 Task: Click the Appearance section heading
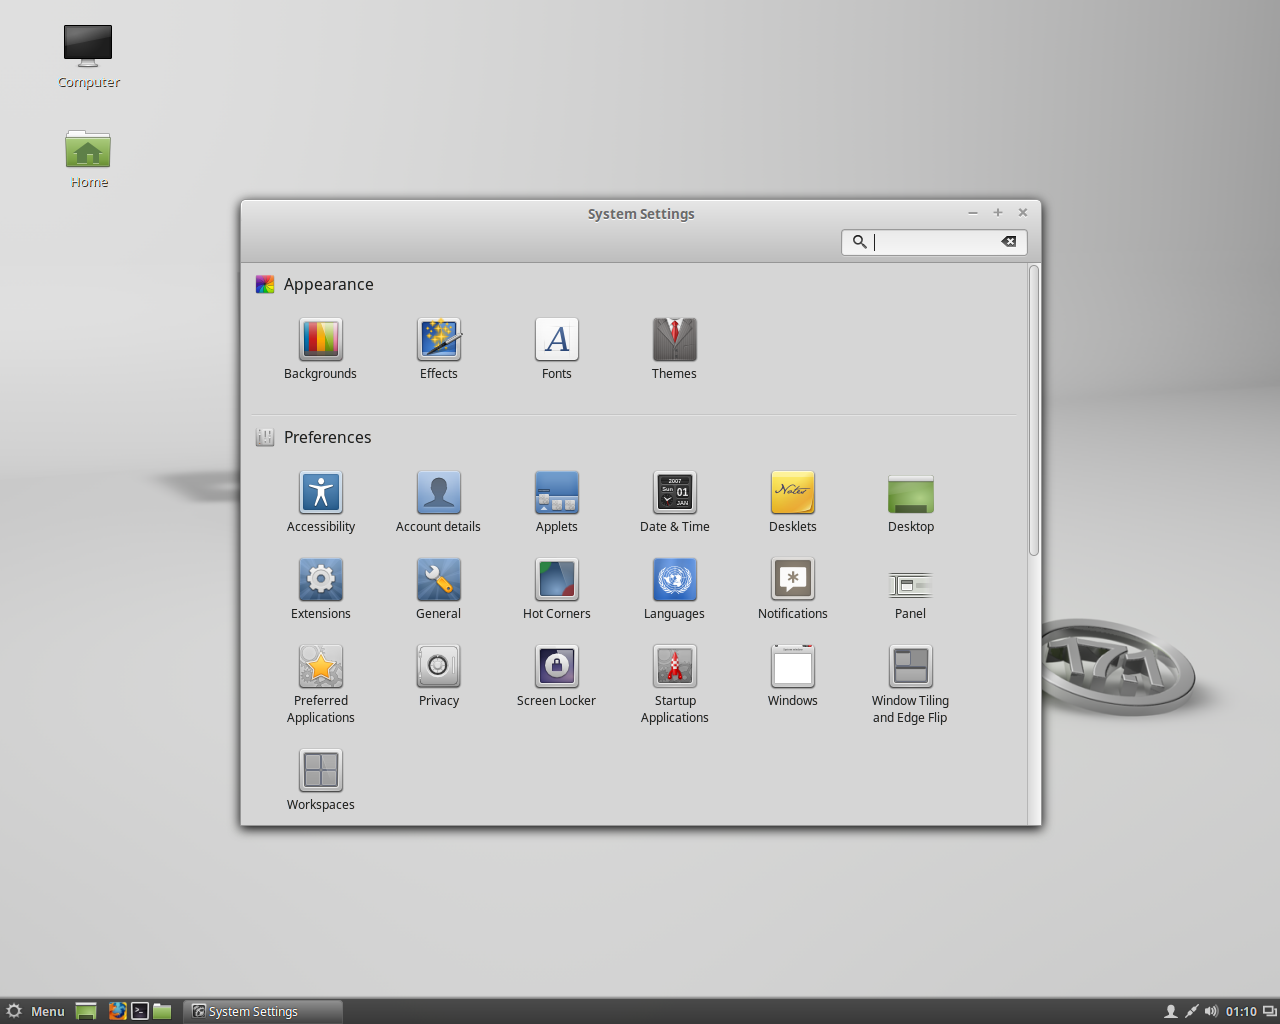point(328,284)
